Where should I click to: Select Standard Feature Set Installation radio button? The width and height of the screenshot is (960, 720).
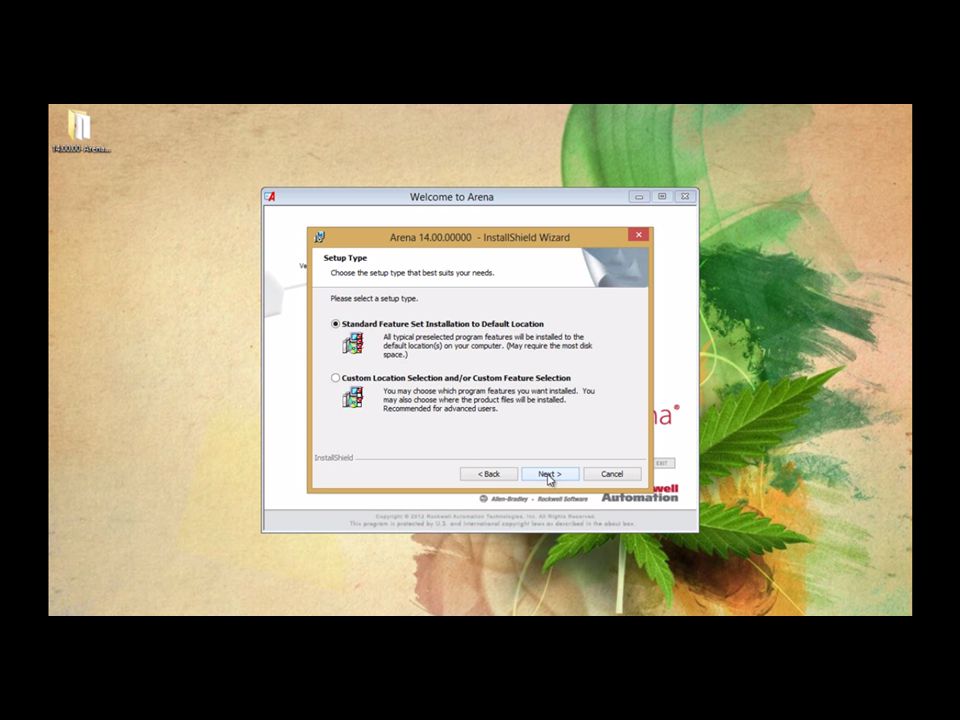click(336, 324)
